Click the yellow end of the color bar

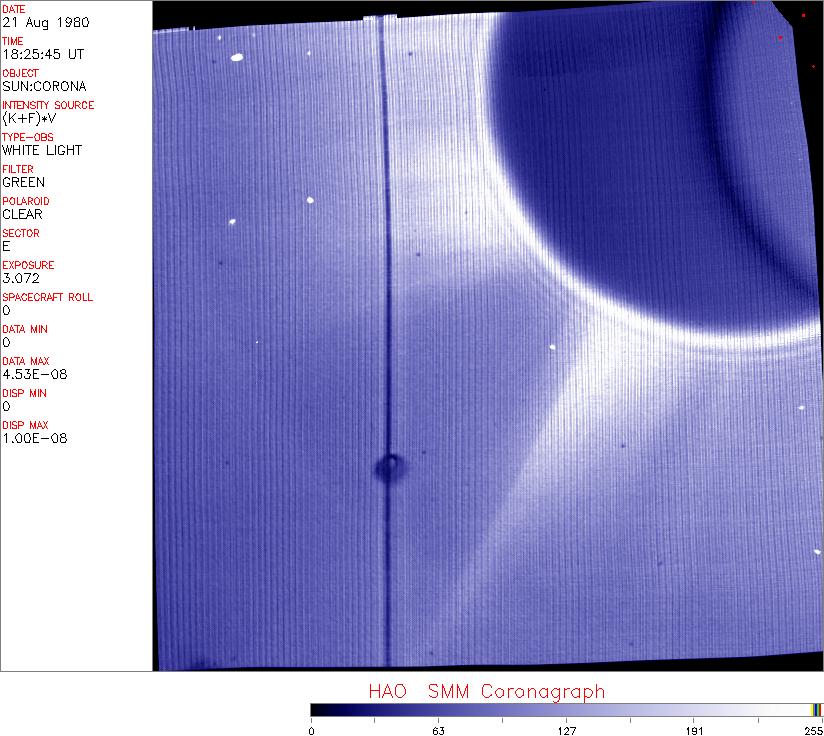[816, 709]
